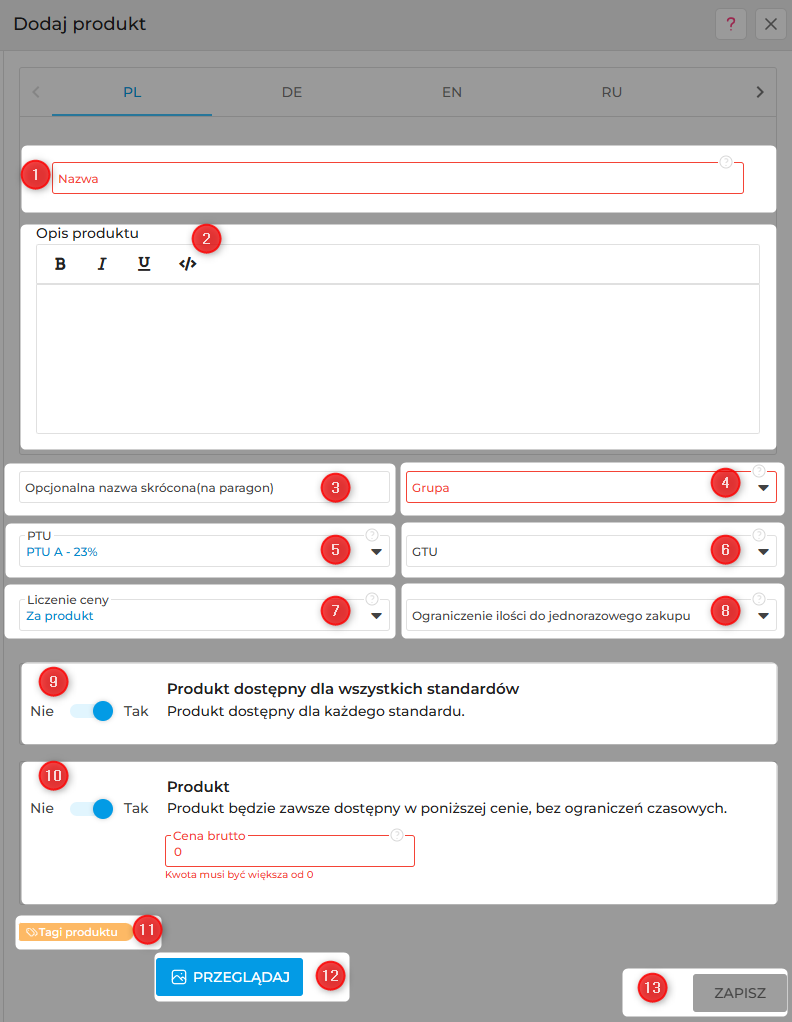Open the help hint on the Liczenie ceny field
Viewport: 792px width, 1022px height.
coord(372,599)
